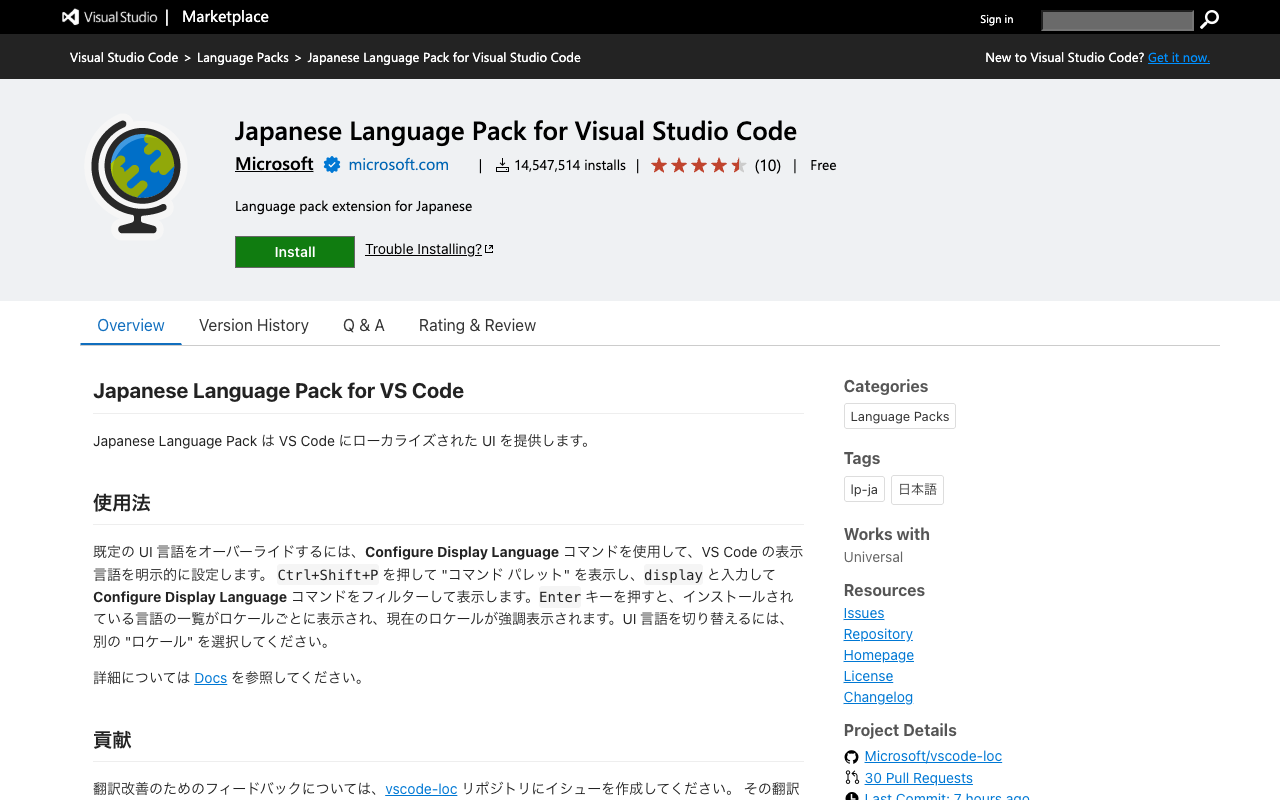Open the 30 Pull Requests link
The image size is (1280, 800).
[x=919, y=778]
